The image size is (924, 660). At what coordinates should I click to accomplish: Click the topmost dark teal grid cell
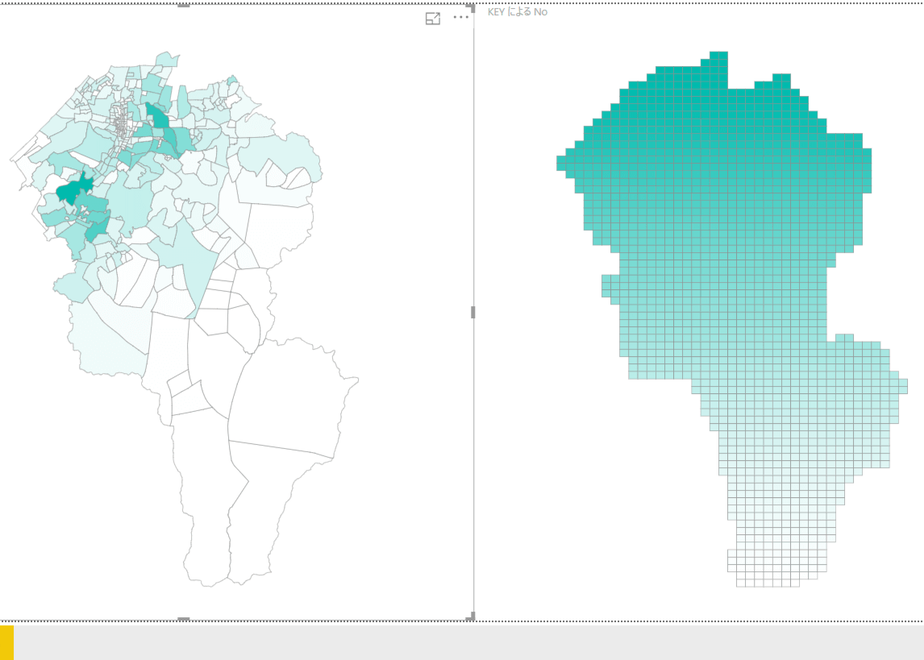(x=718, y=56)
